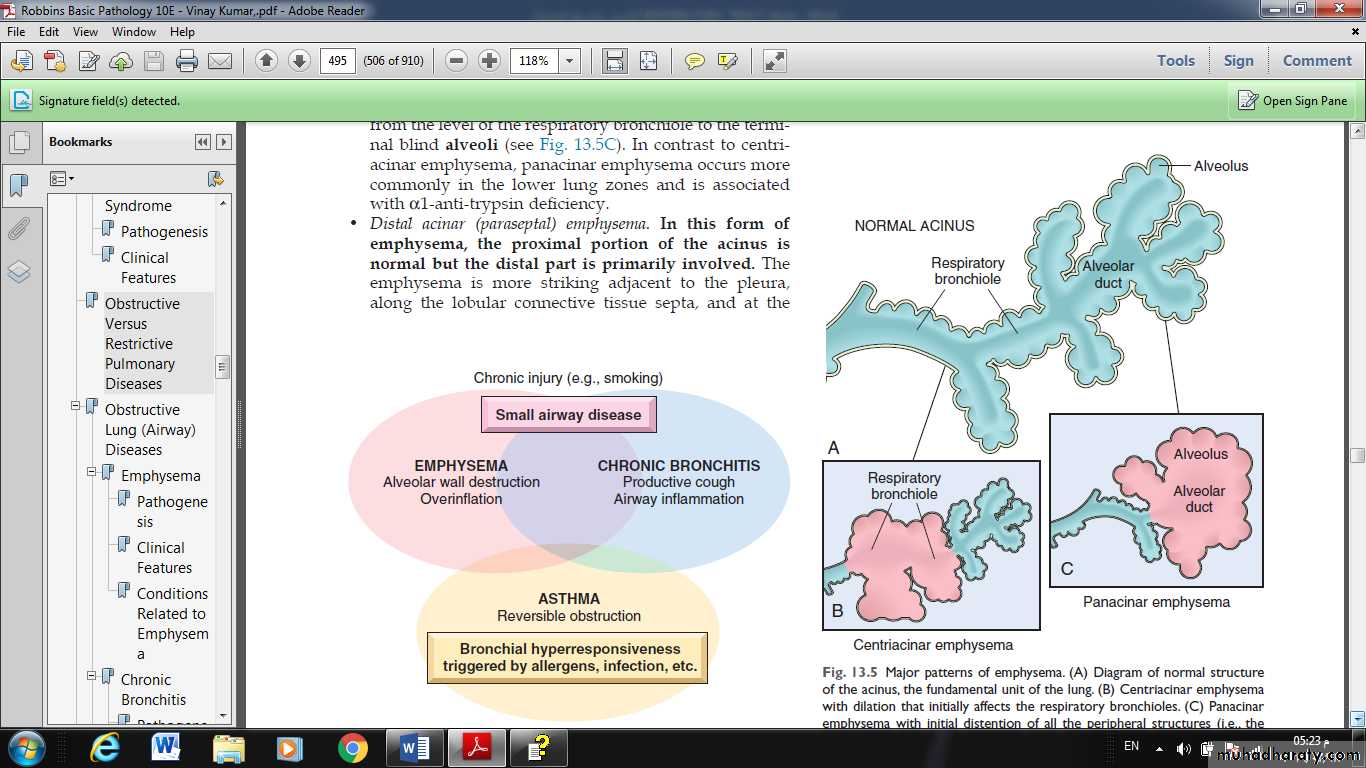1366x768 pixels.
Task: Add a sticky note comment
Action: (x=694, y=61)
